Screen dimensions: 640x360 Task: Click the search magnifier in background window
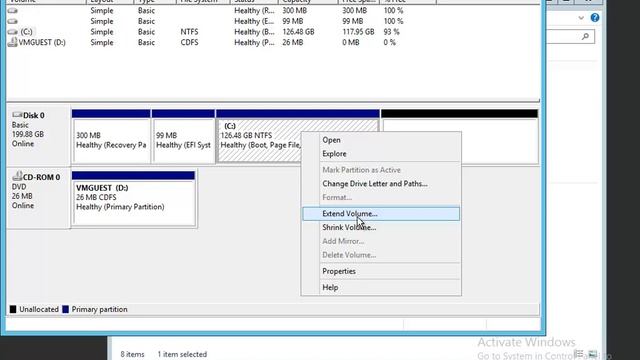585,37
